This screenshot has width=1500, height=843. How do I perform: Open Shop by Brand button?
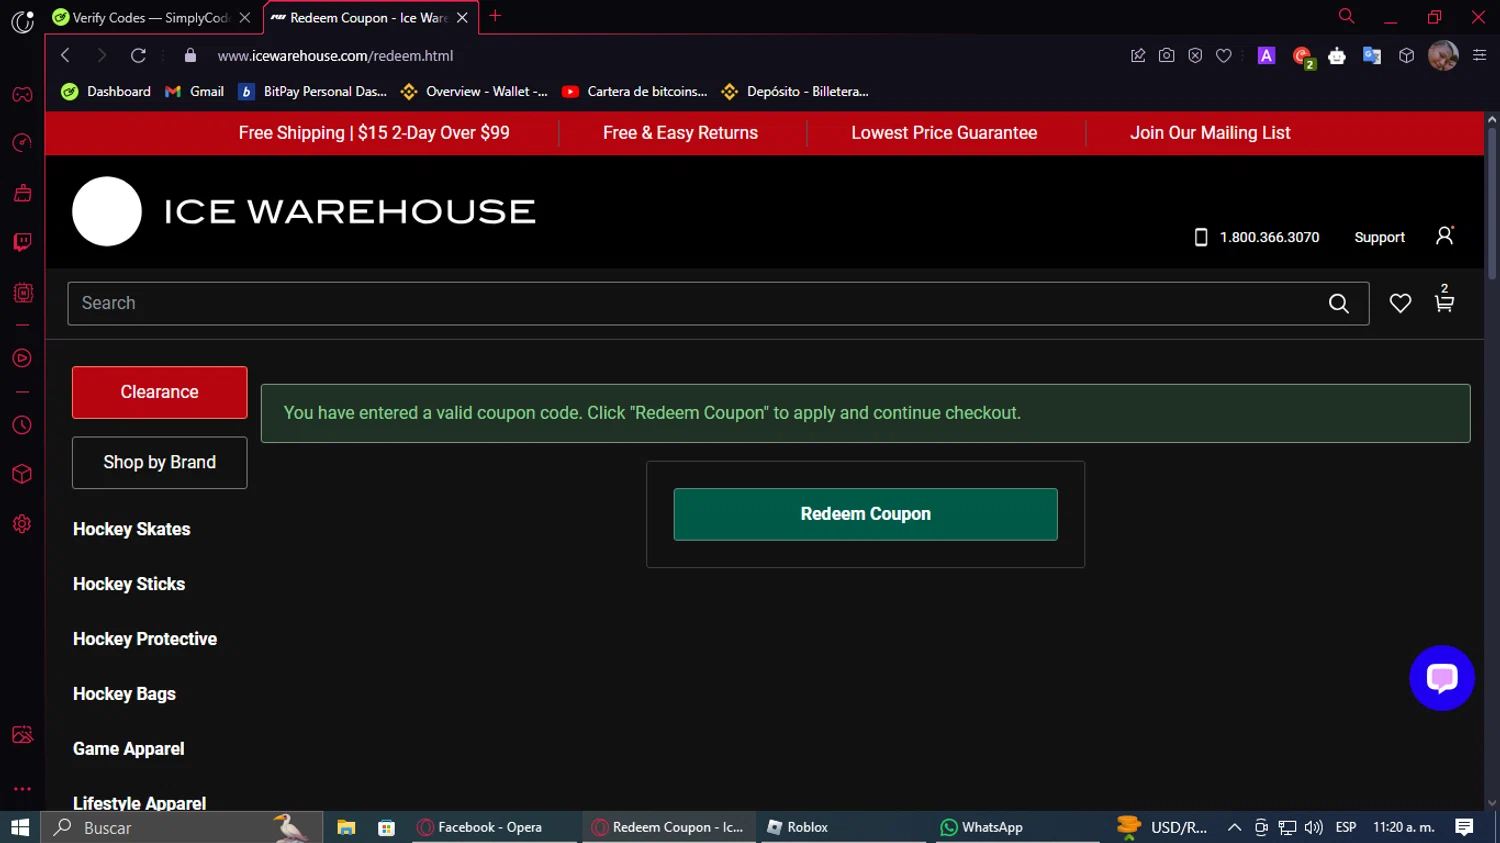(x=159, y=462)
